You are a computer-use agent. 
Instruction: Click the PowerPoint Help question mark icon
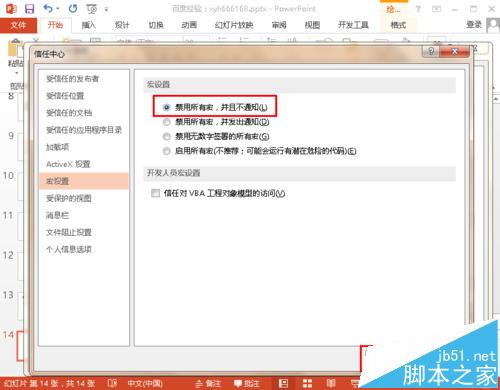point(418,9)
